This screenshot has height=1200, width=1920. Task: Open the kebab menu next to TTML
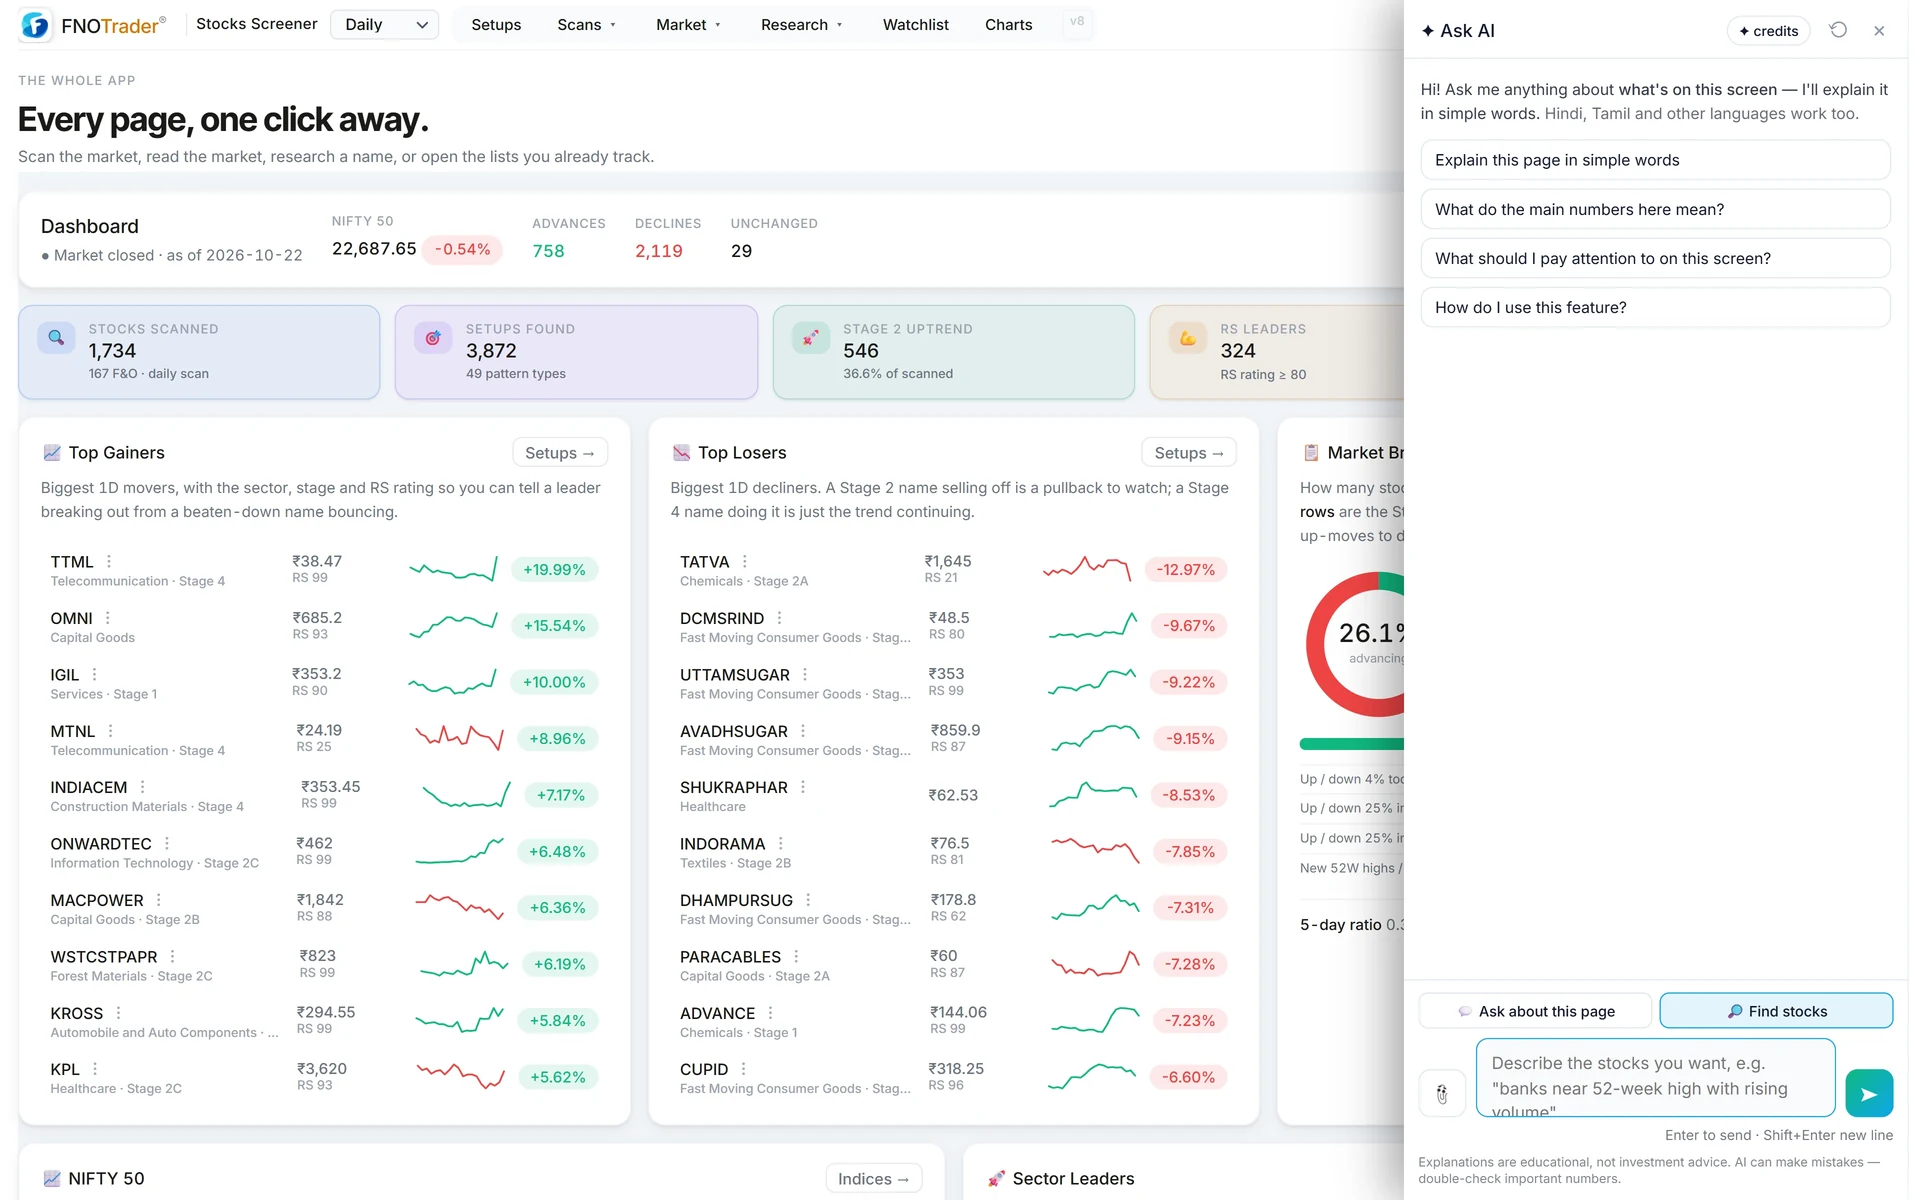coord(109,562)
